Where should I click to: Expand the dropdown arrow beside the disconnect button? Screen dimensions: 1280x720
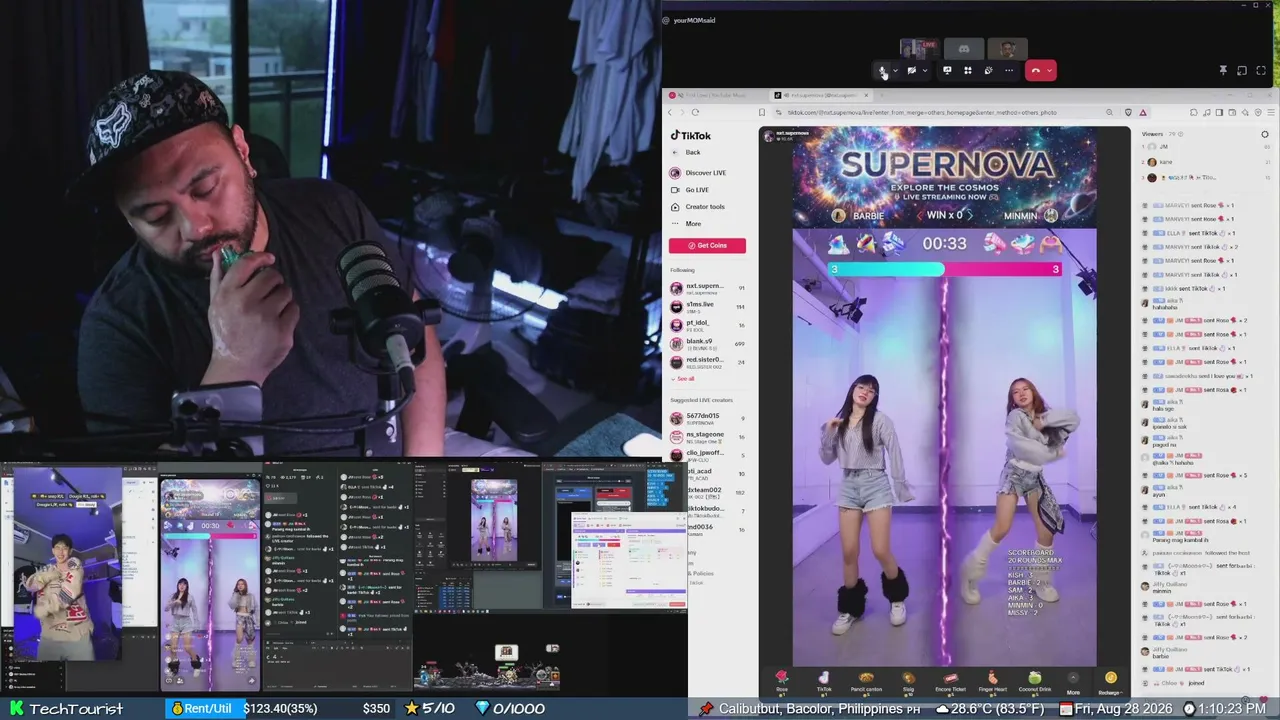pyautogui.click(x=1050, y=70)
